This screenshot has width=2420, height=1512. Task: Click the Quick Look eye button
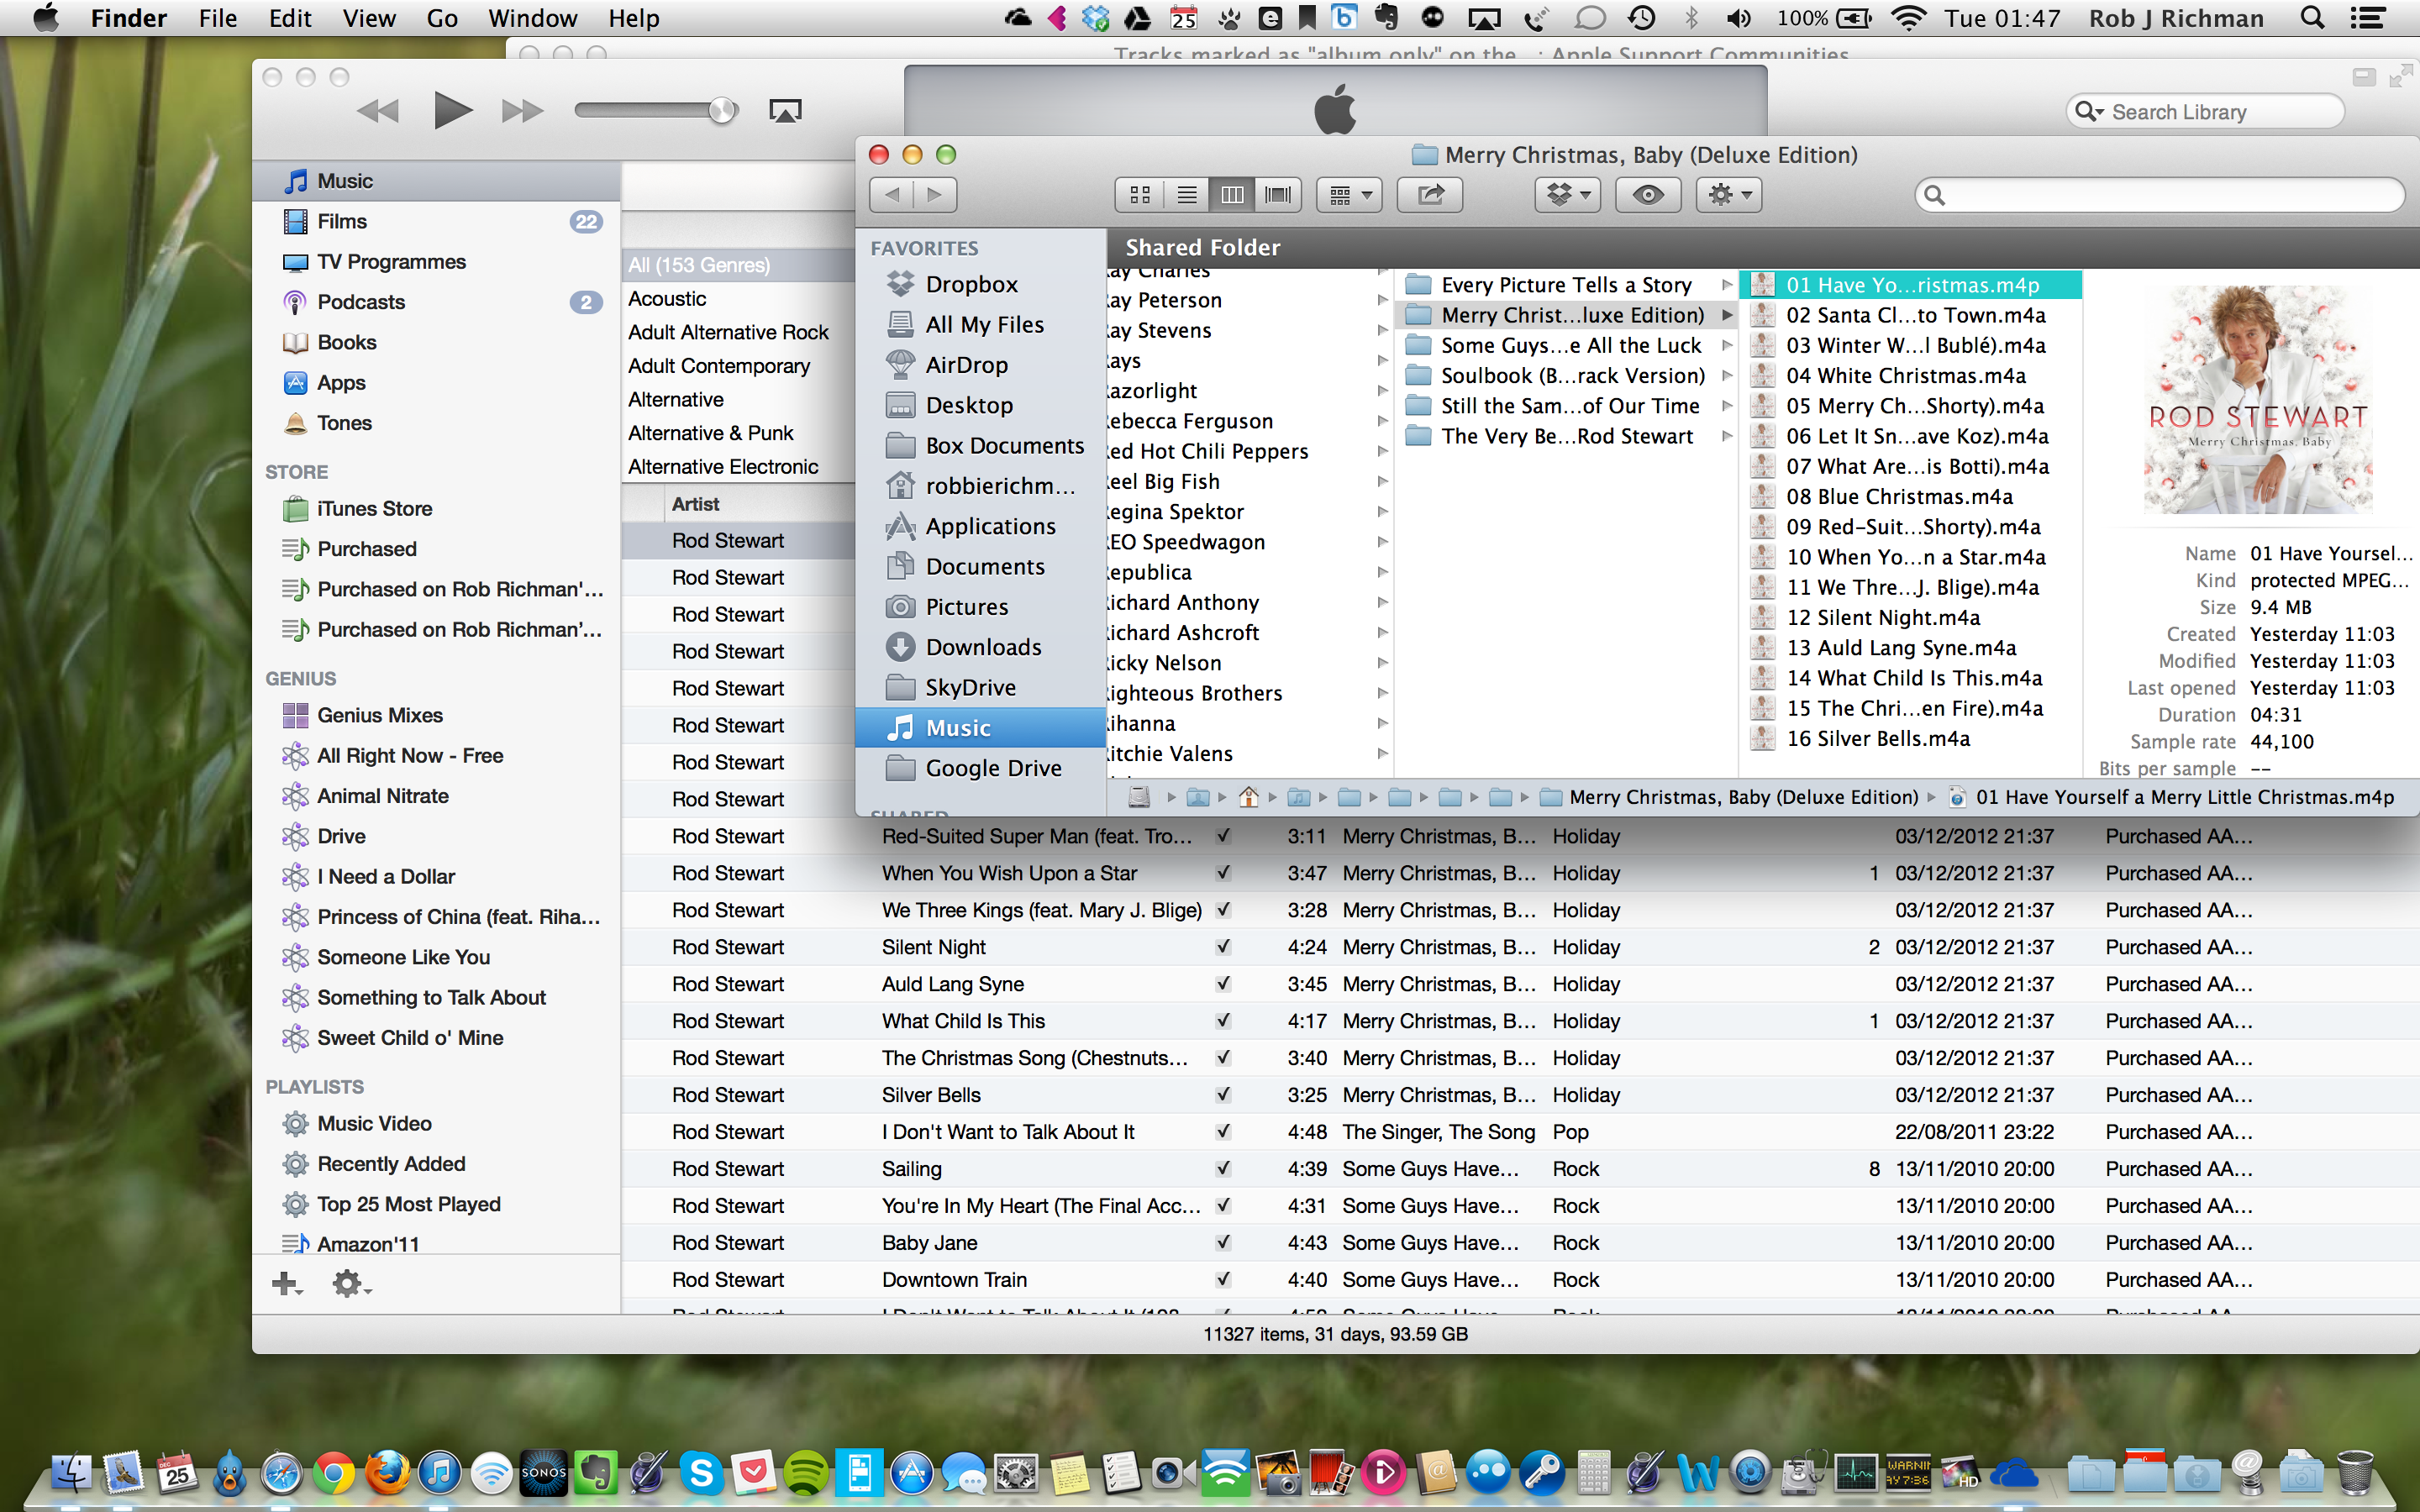pyautogui.click(x=1648, y=194)
